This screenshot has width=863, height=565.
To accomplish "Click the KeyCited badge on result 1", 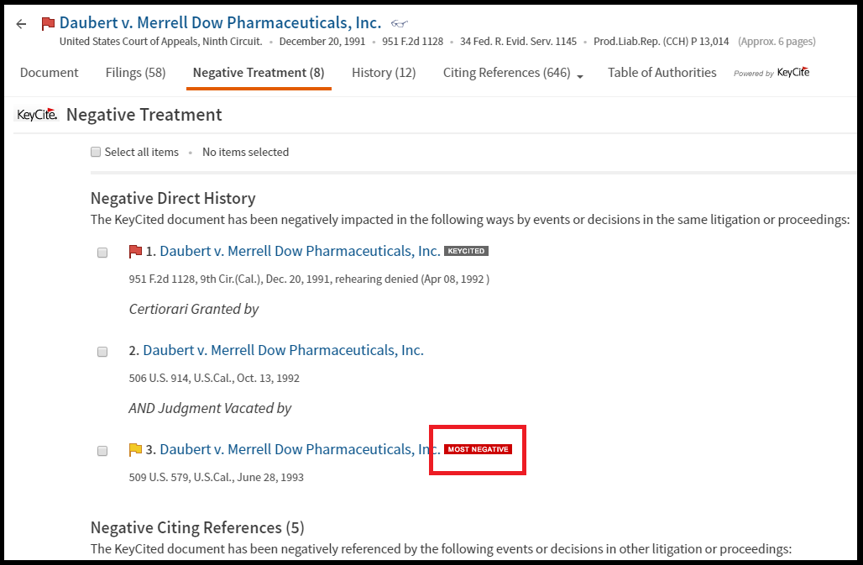I will pyautogui.click(x=466, y=251).
